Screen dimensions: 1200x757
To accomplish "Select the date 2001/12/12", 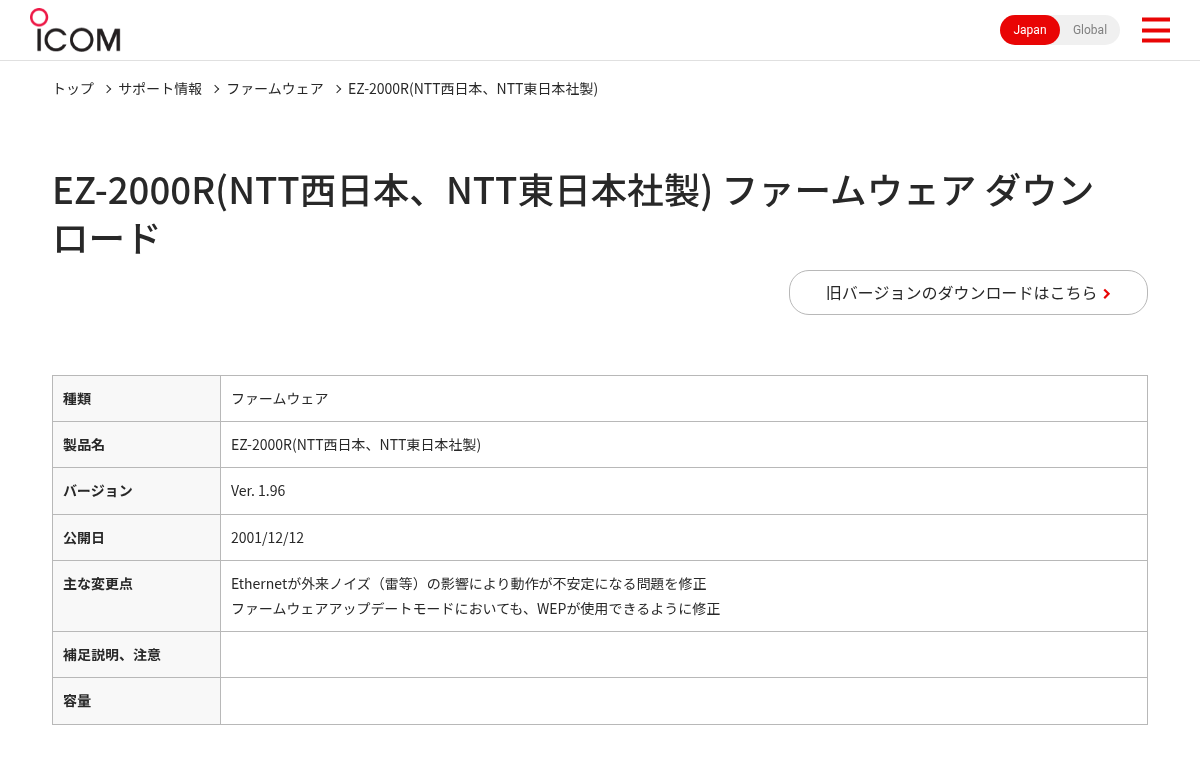I will click(x=267, y=537).
